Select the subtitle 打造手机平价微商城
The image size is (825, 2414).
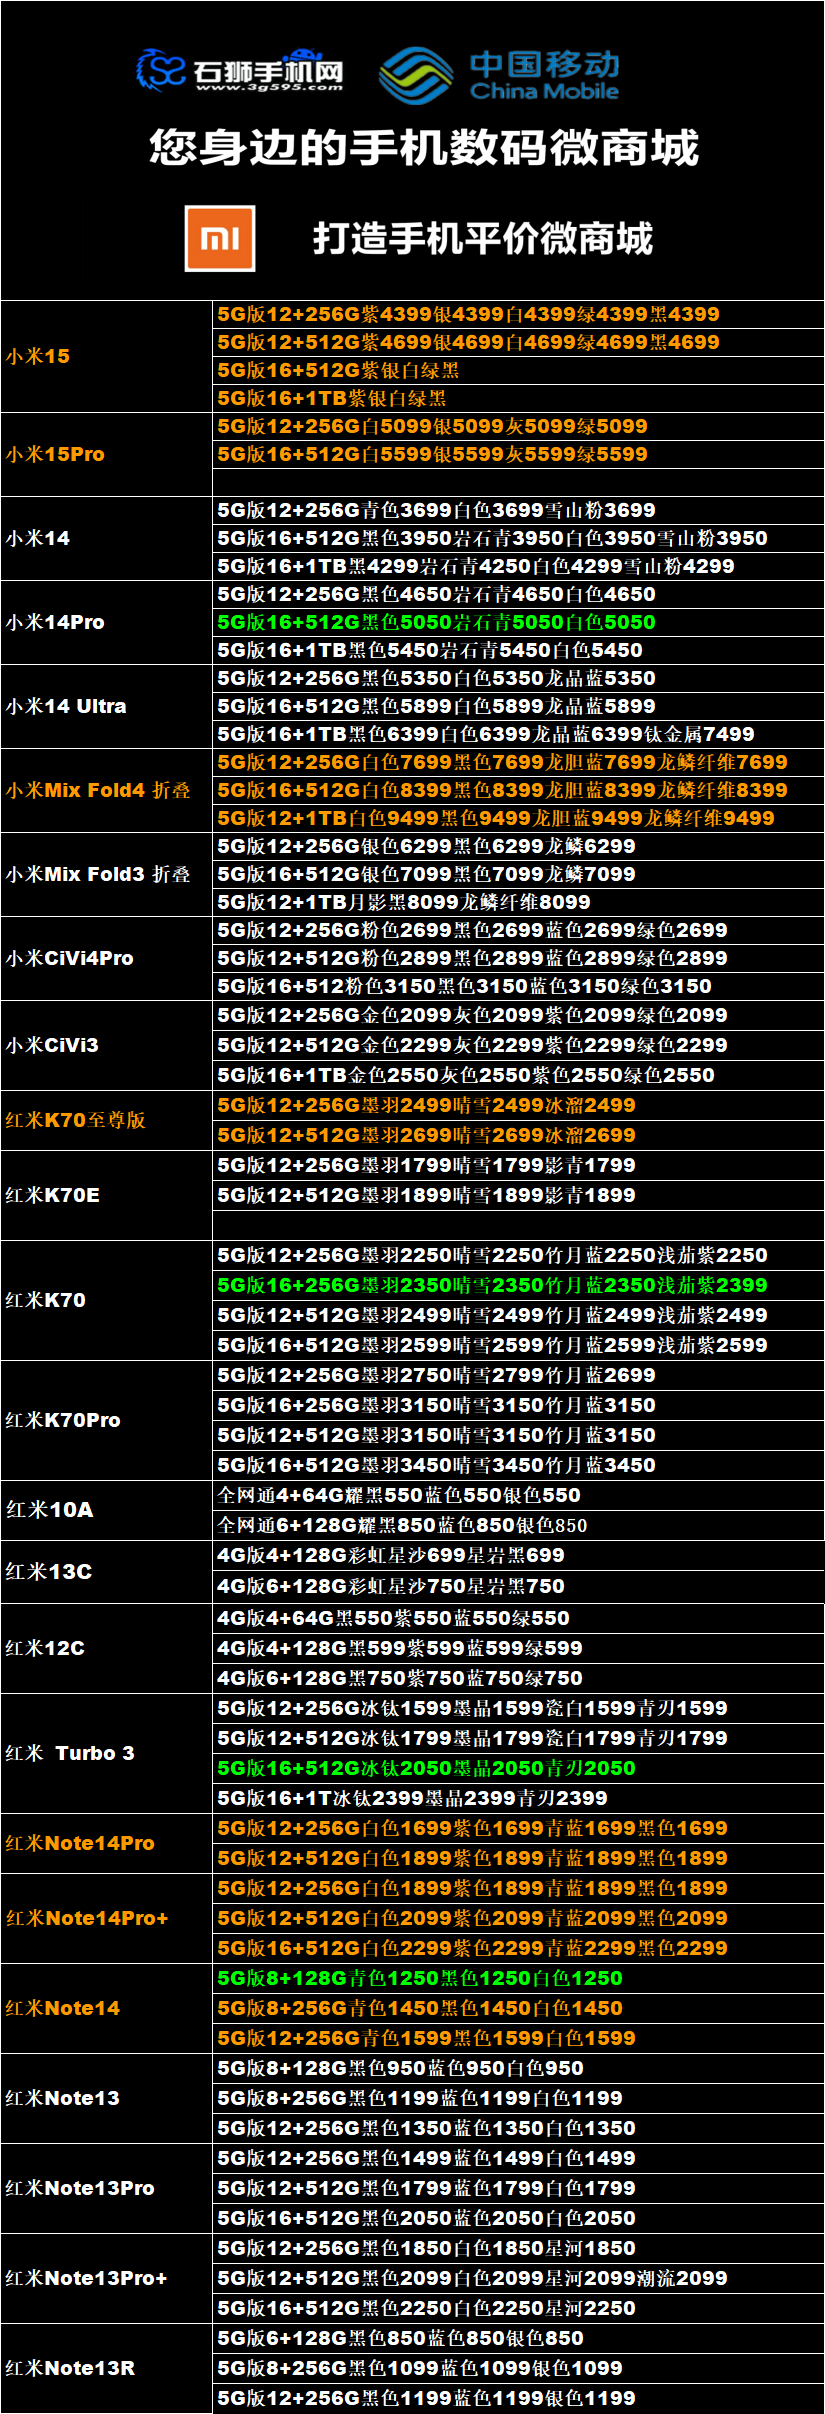[483, 238]
